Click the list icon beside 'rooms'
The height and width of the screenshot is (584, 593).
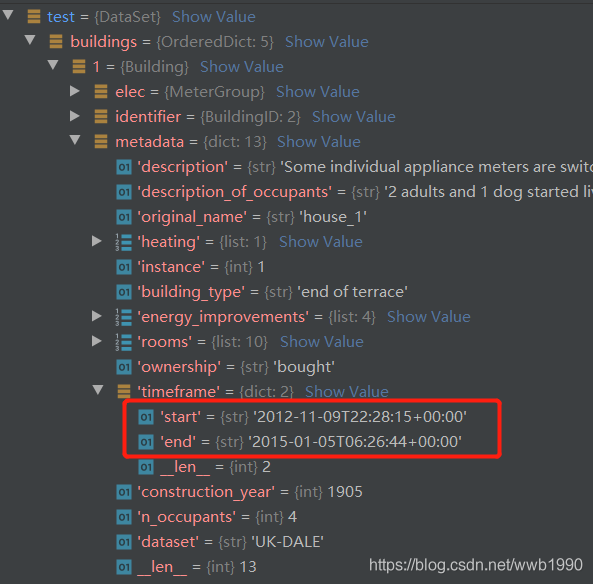click(x=124, y=342)
